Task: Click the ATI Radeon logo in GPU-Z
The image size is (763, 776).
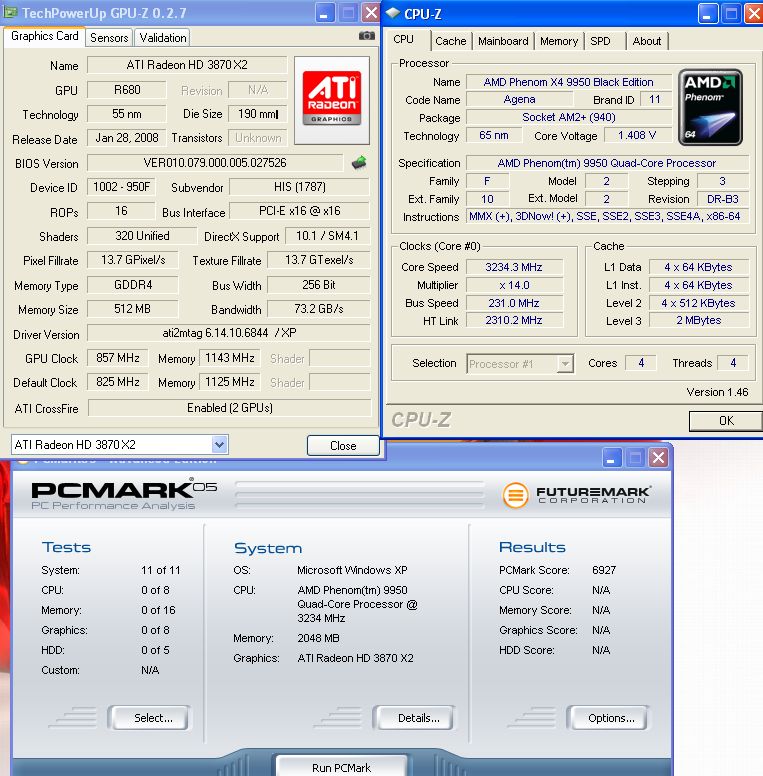Action: point(332,100)
